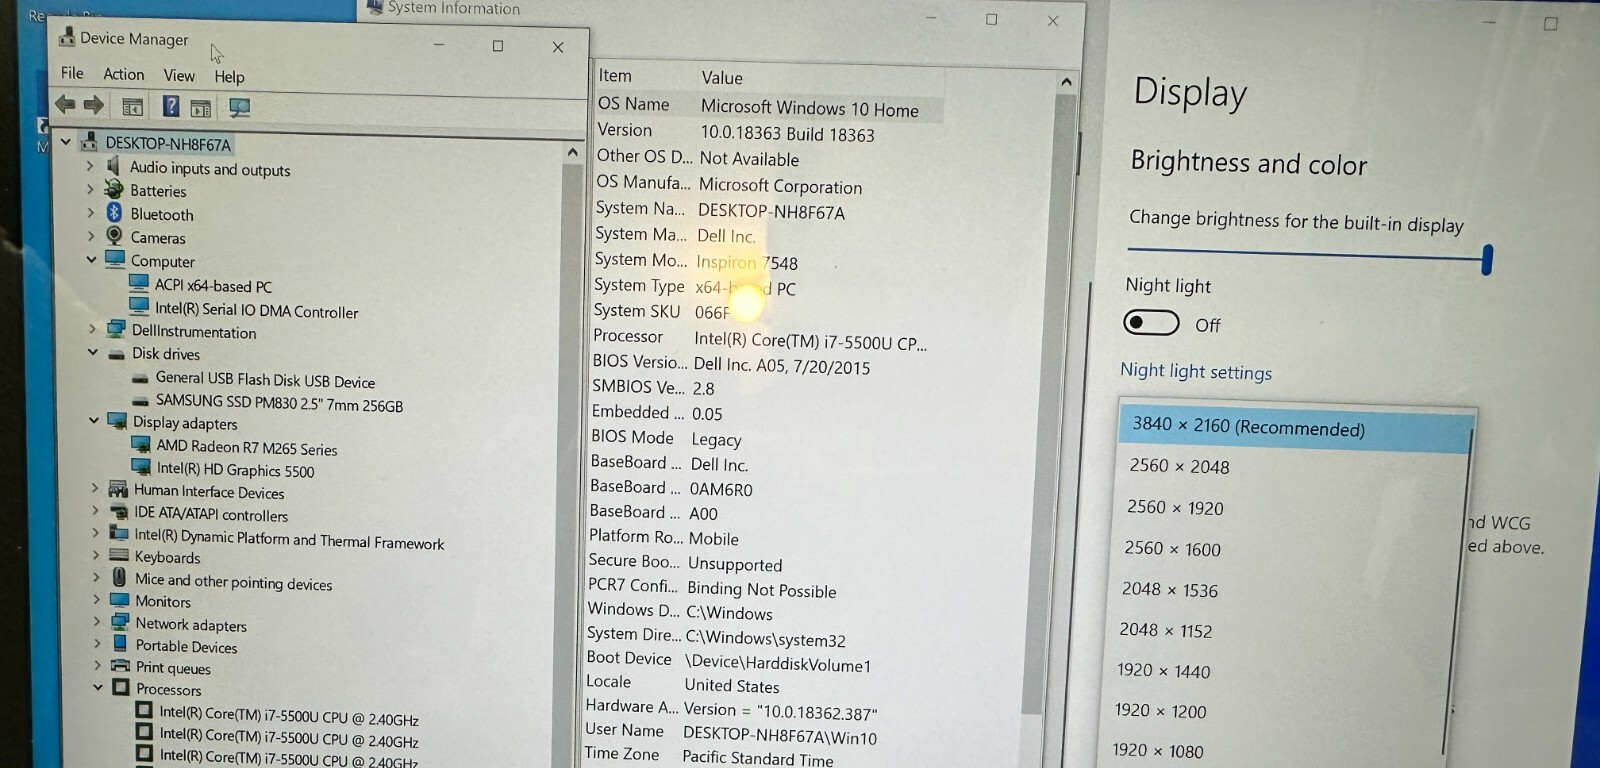Expand the Batteries tree node

pyautogui.click(x=90, y=189)
